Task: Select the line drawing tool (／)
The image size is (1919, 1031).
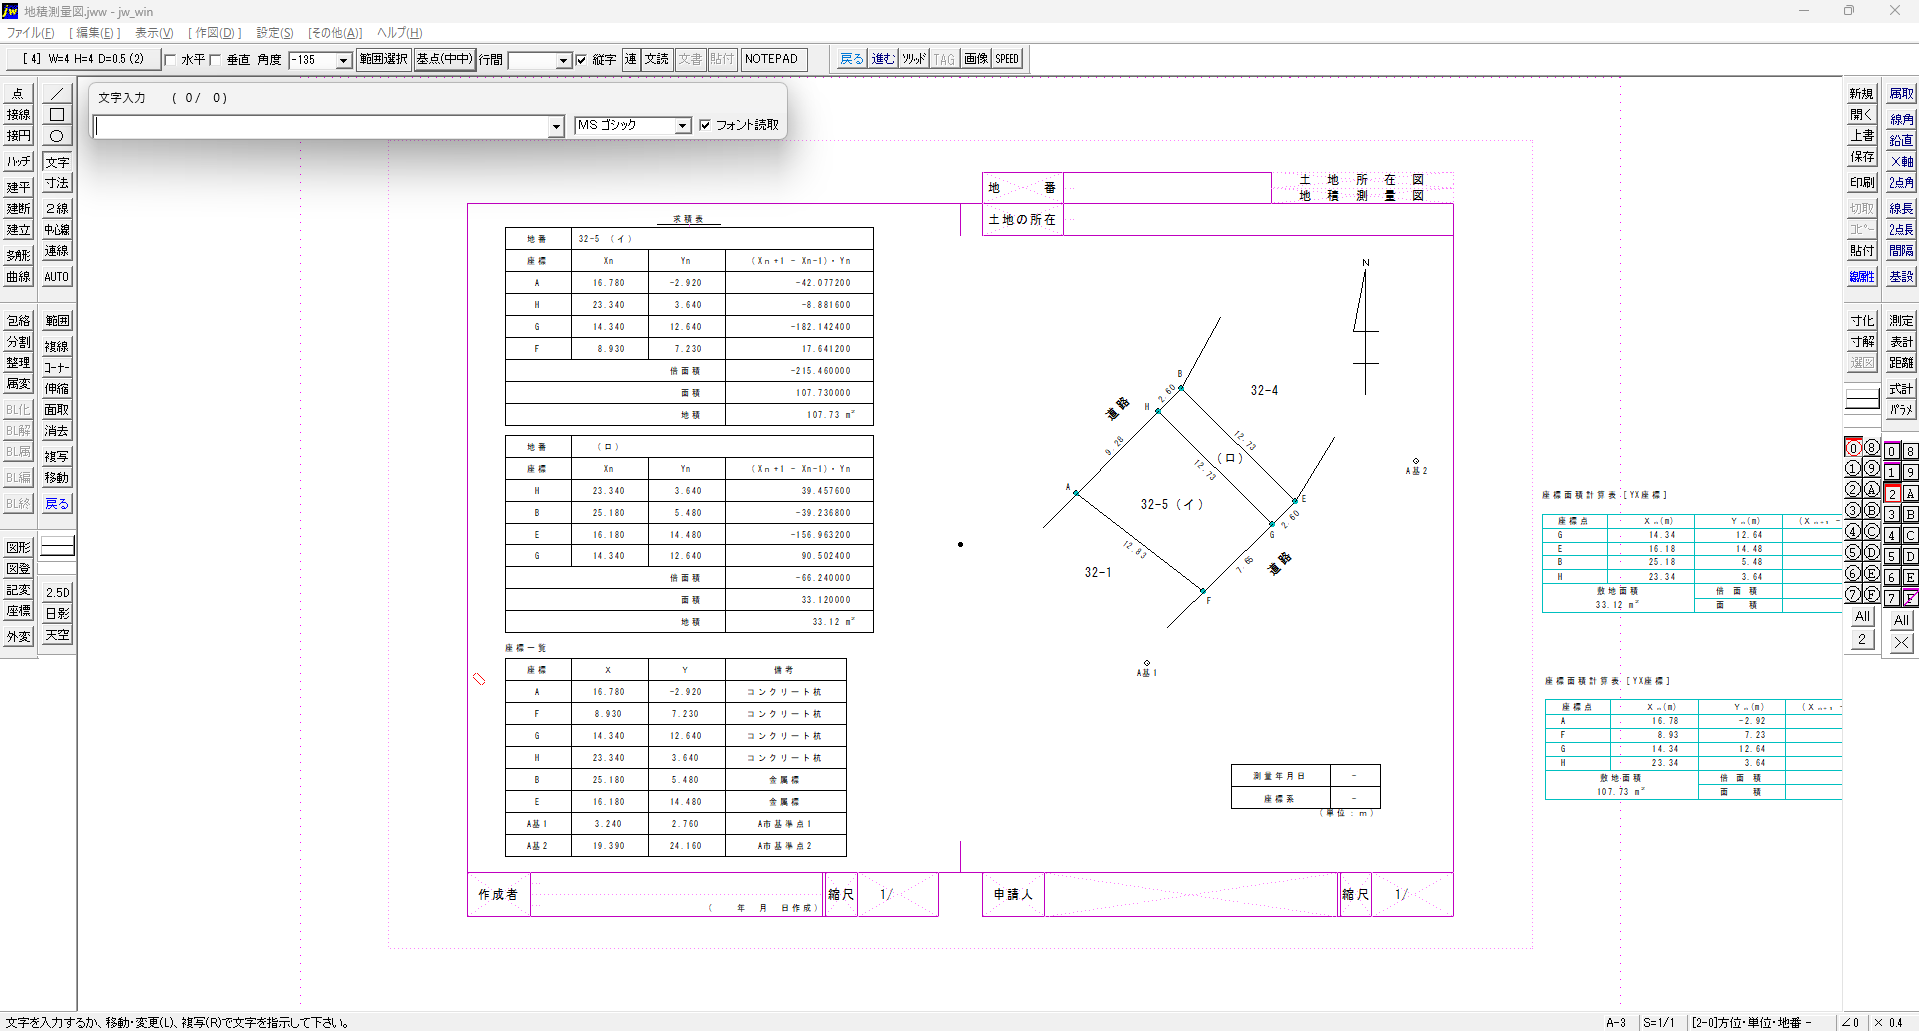Action: point(57,94)
